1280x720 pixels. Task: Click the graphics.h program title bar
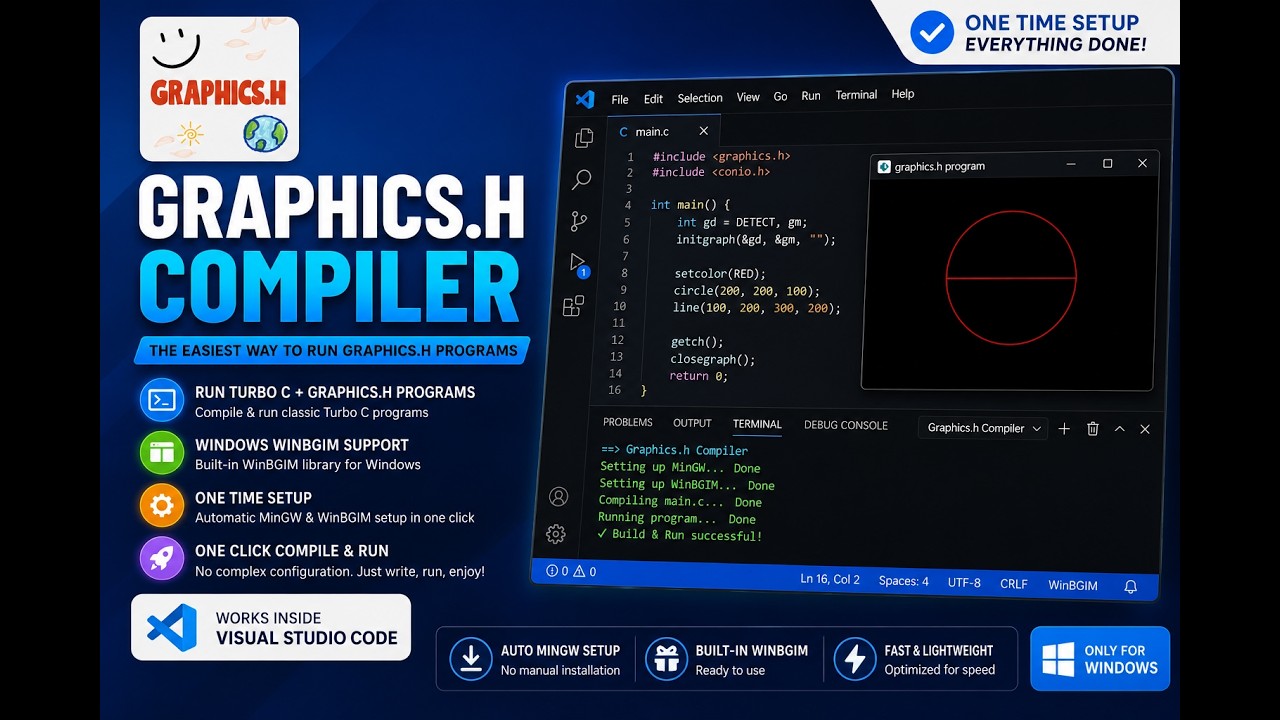(1014, 165)
